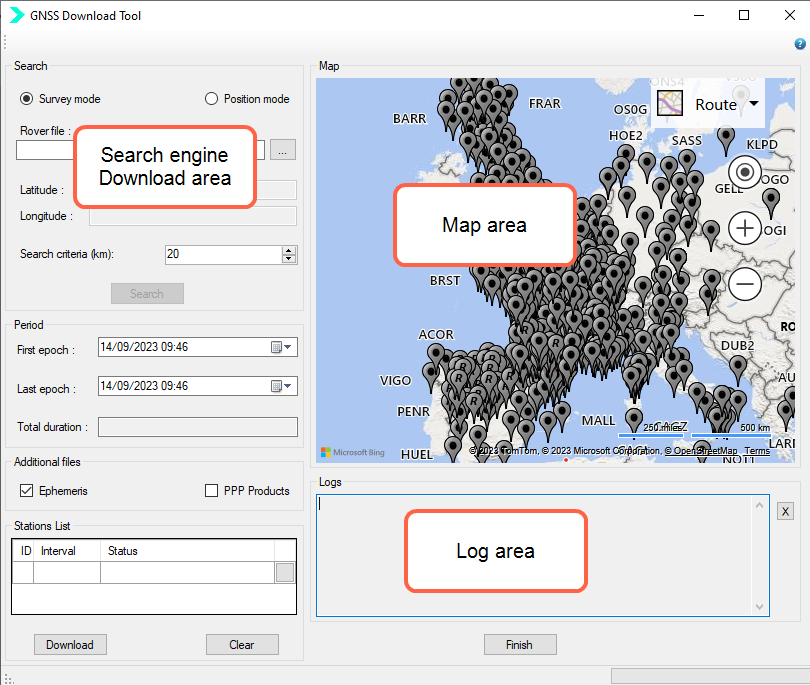Image resolution: width=810 pixels, height=685 pixels.
Task: Click the X button to clear logs
Action: point(785,511)
